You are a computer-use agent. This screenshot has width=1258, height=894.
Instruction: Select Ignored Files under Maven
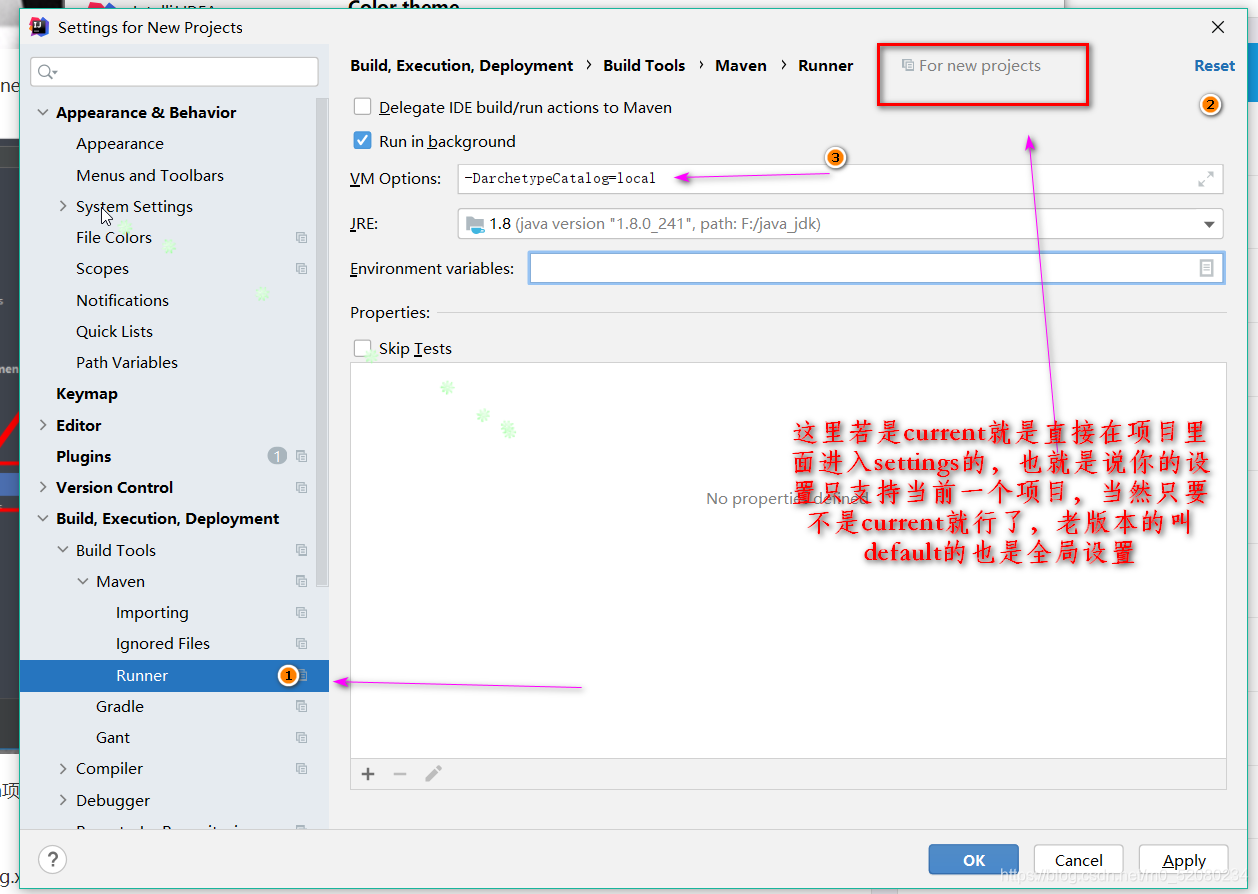tap(163, 643)
